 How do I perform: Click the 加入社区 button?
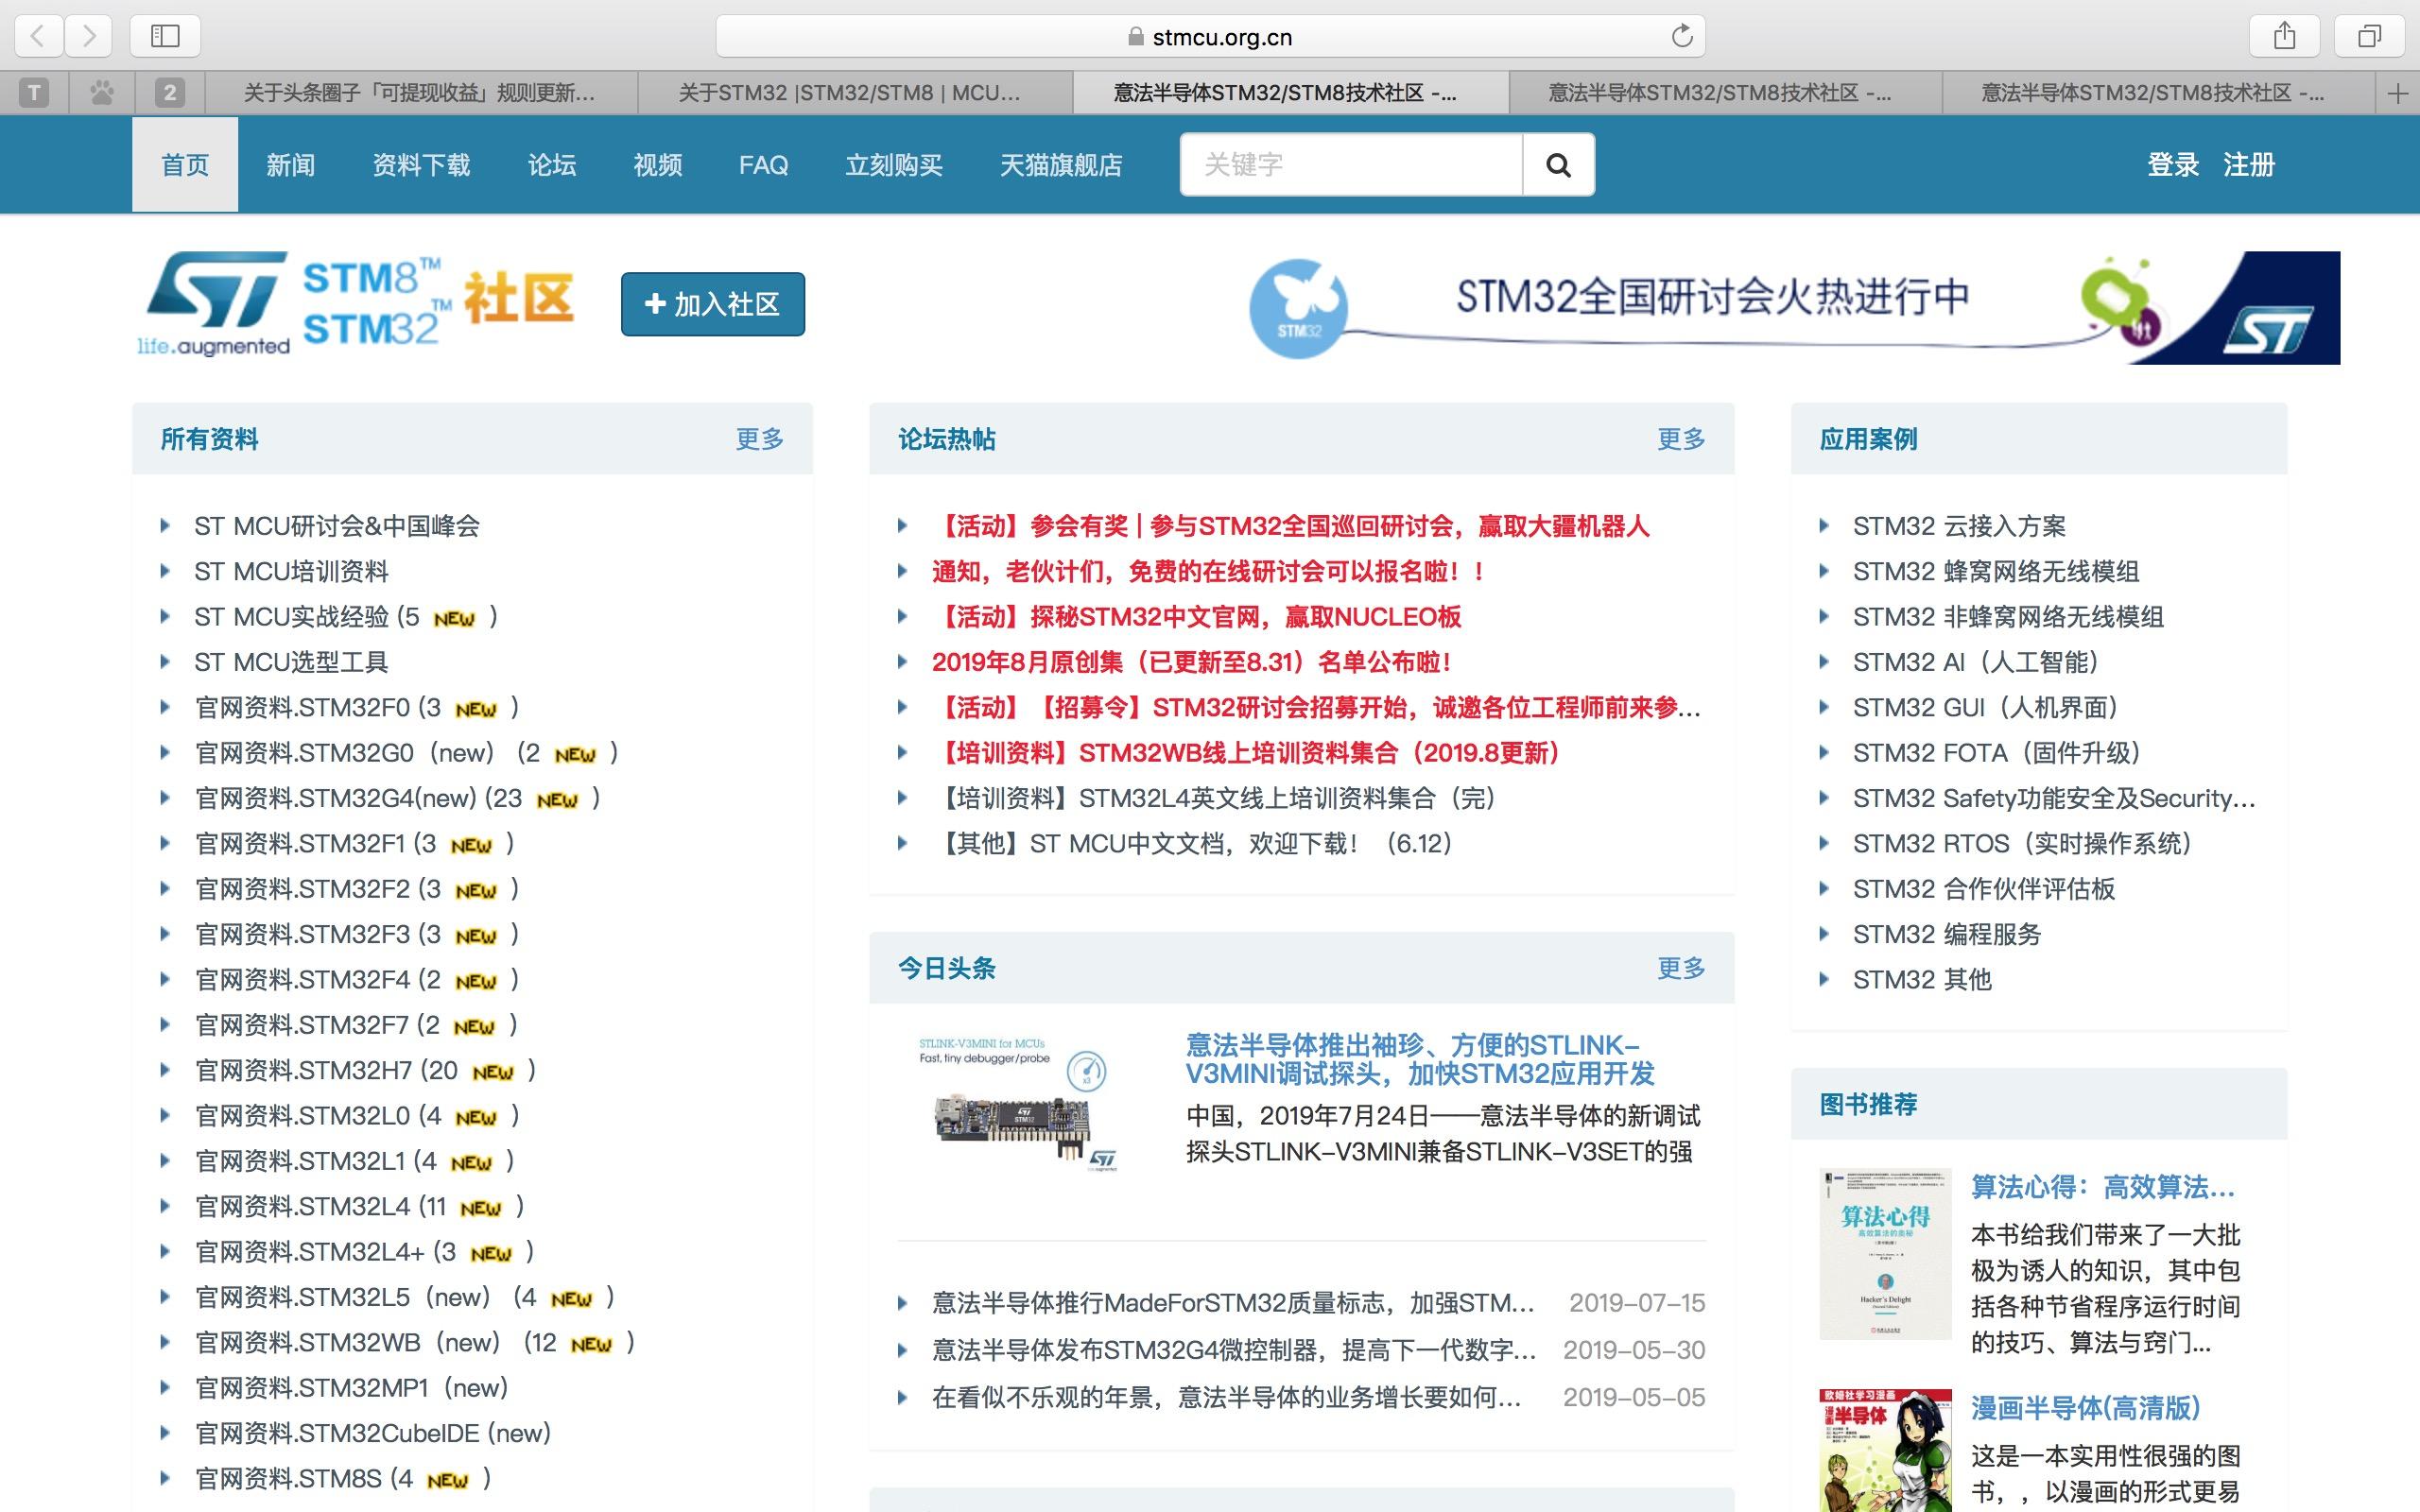[713, 304]
